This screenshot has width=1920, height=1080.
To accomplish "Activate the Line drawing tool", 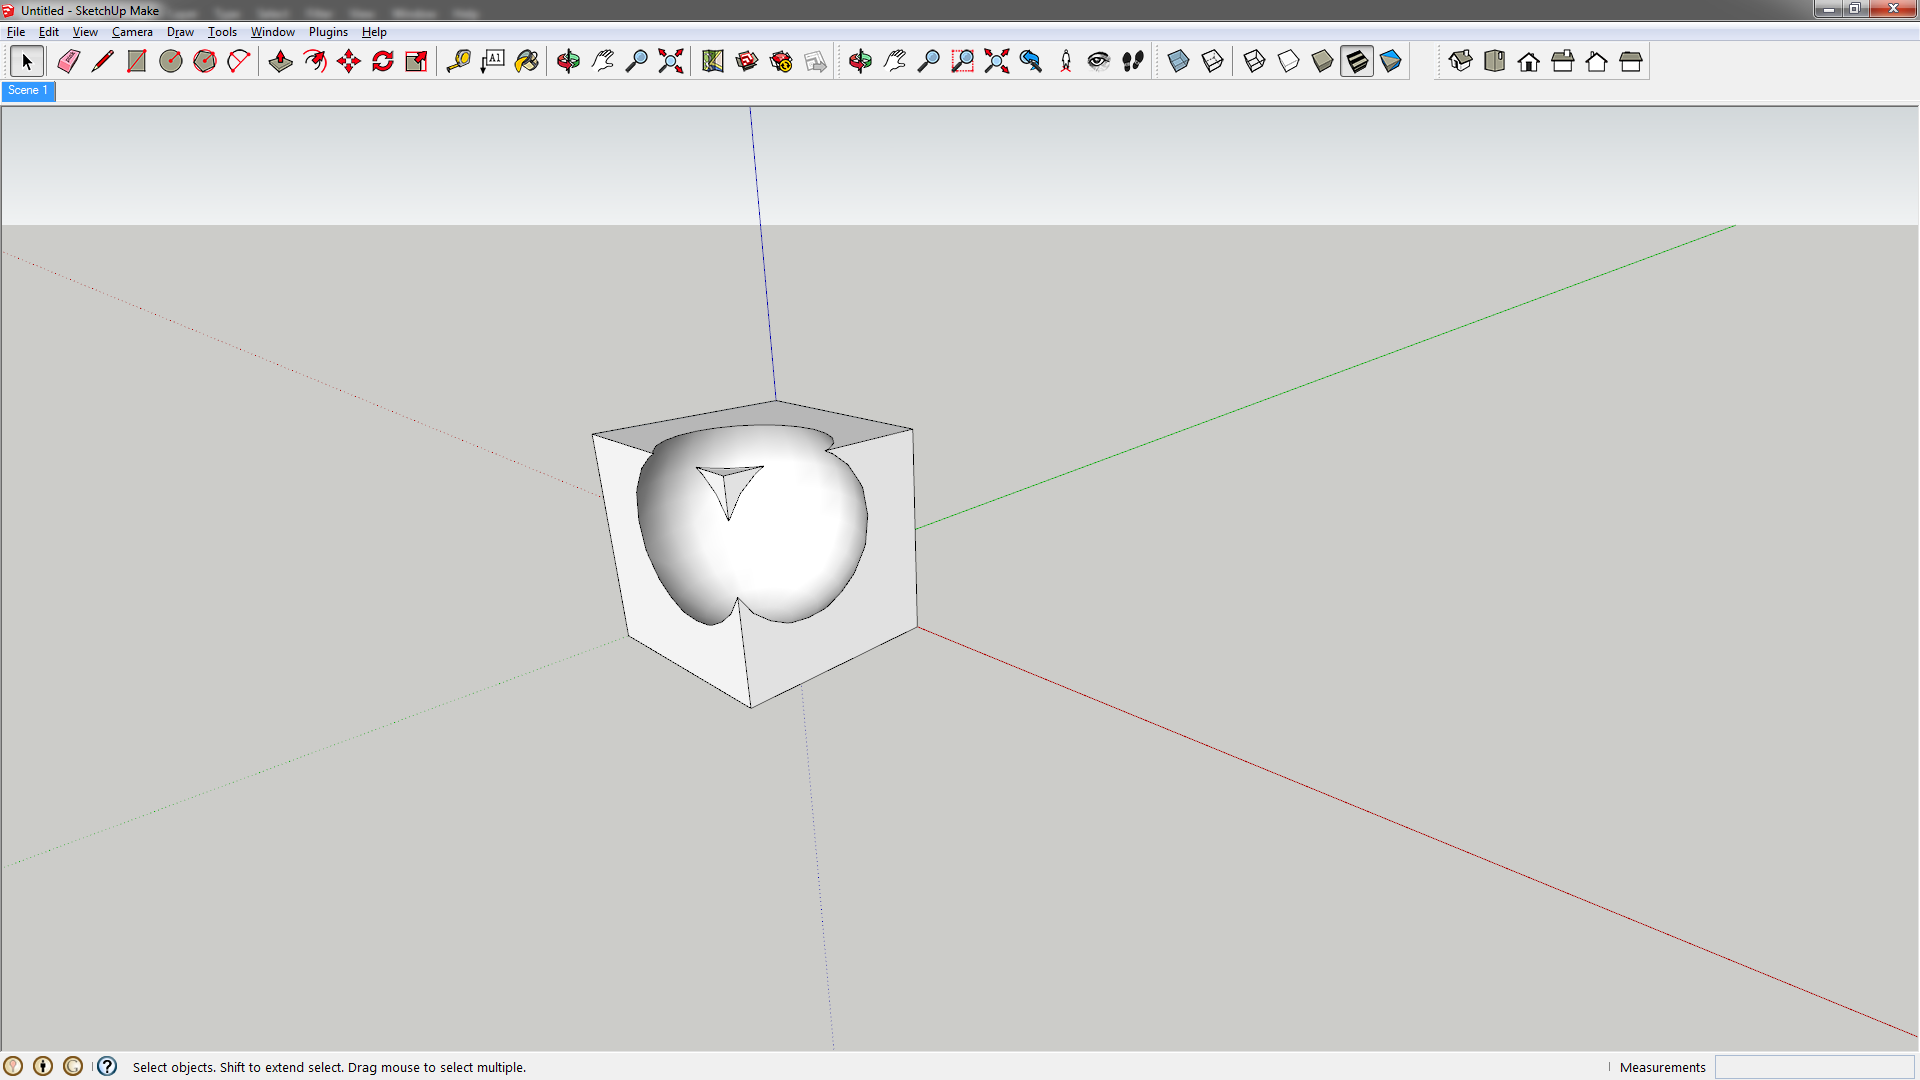I will [x=103, y=61].
